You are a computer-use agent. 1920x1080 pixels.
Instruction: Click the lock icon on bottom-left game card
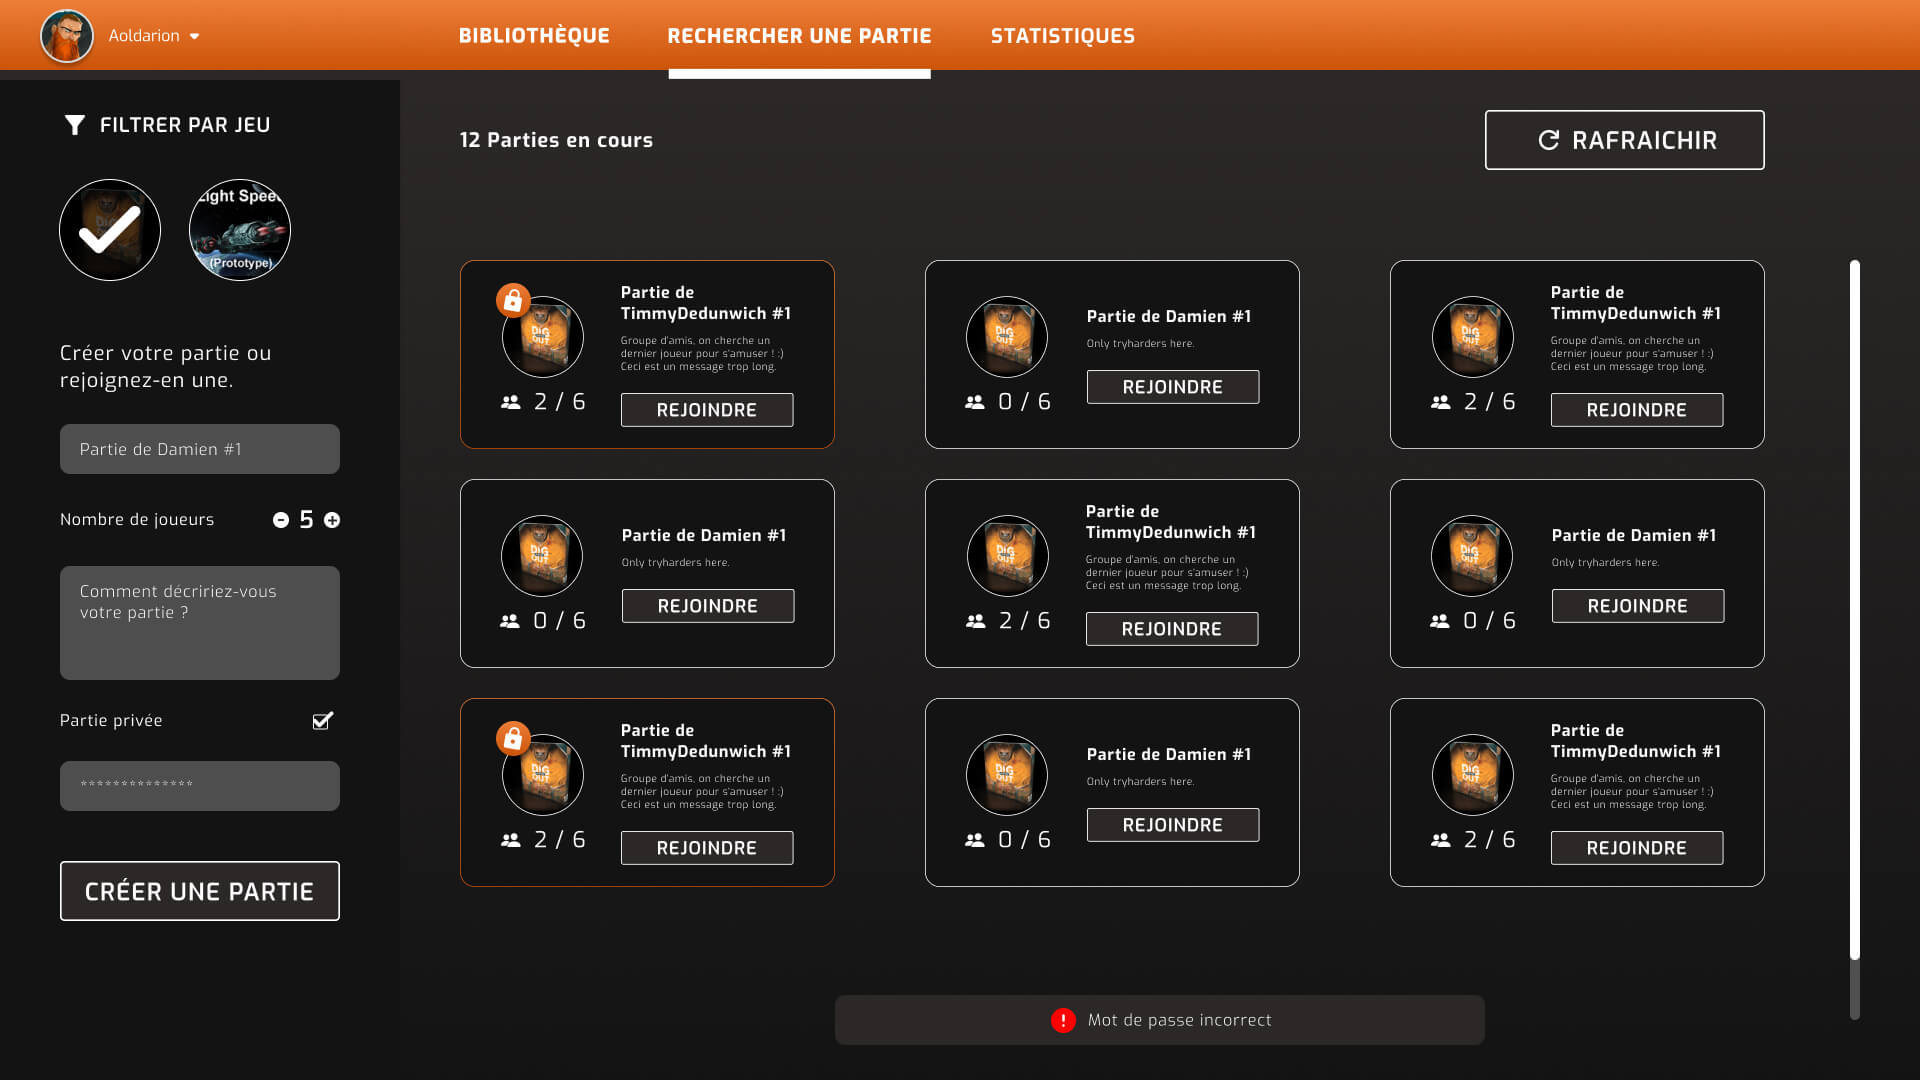tap(513, 738)
